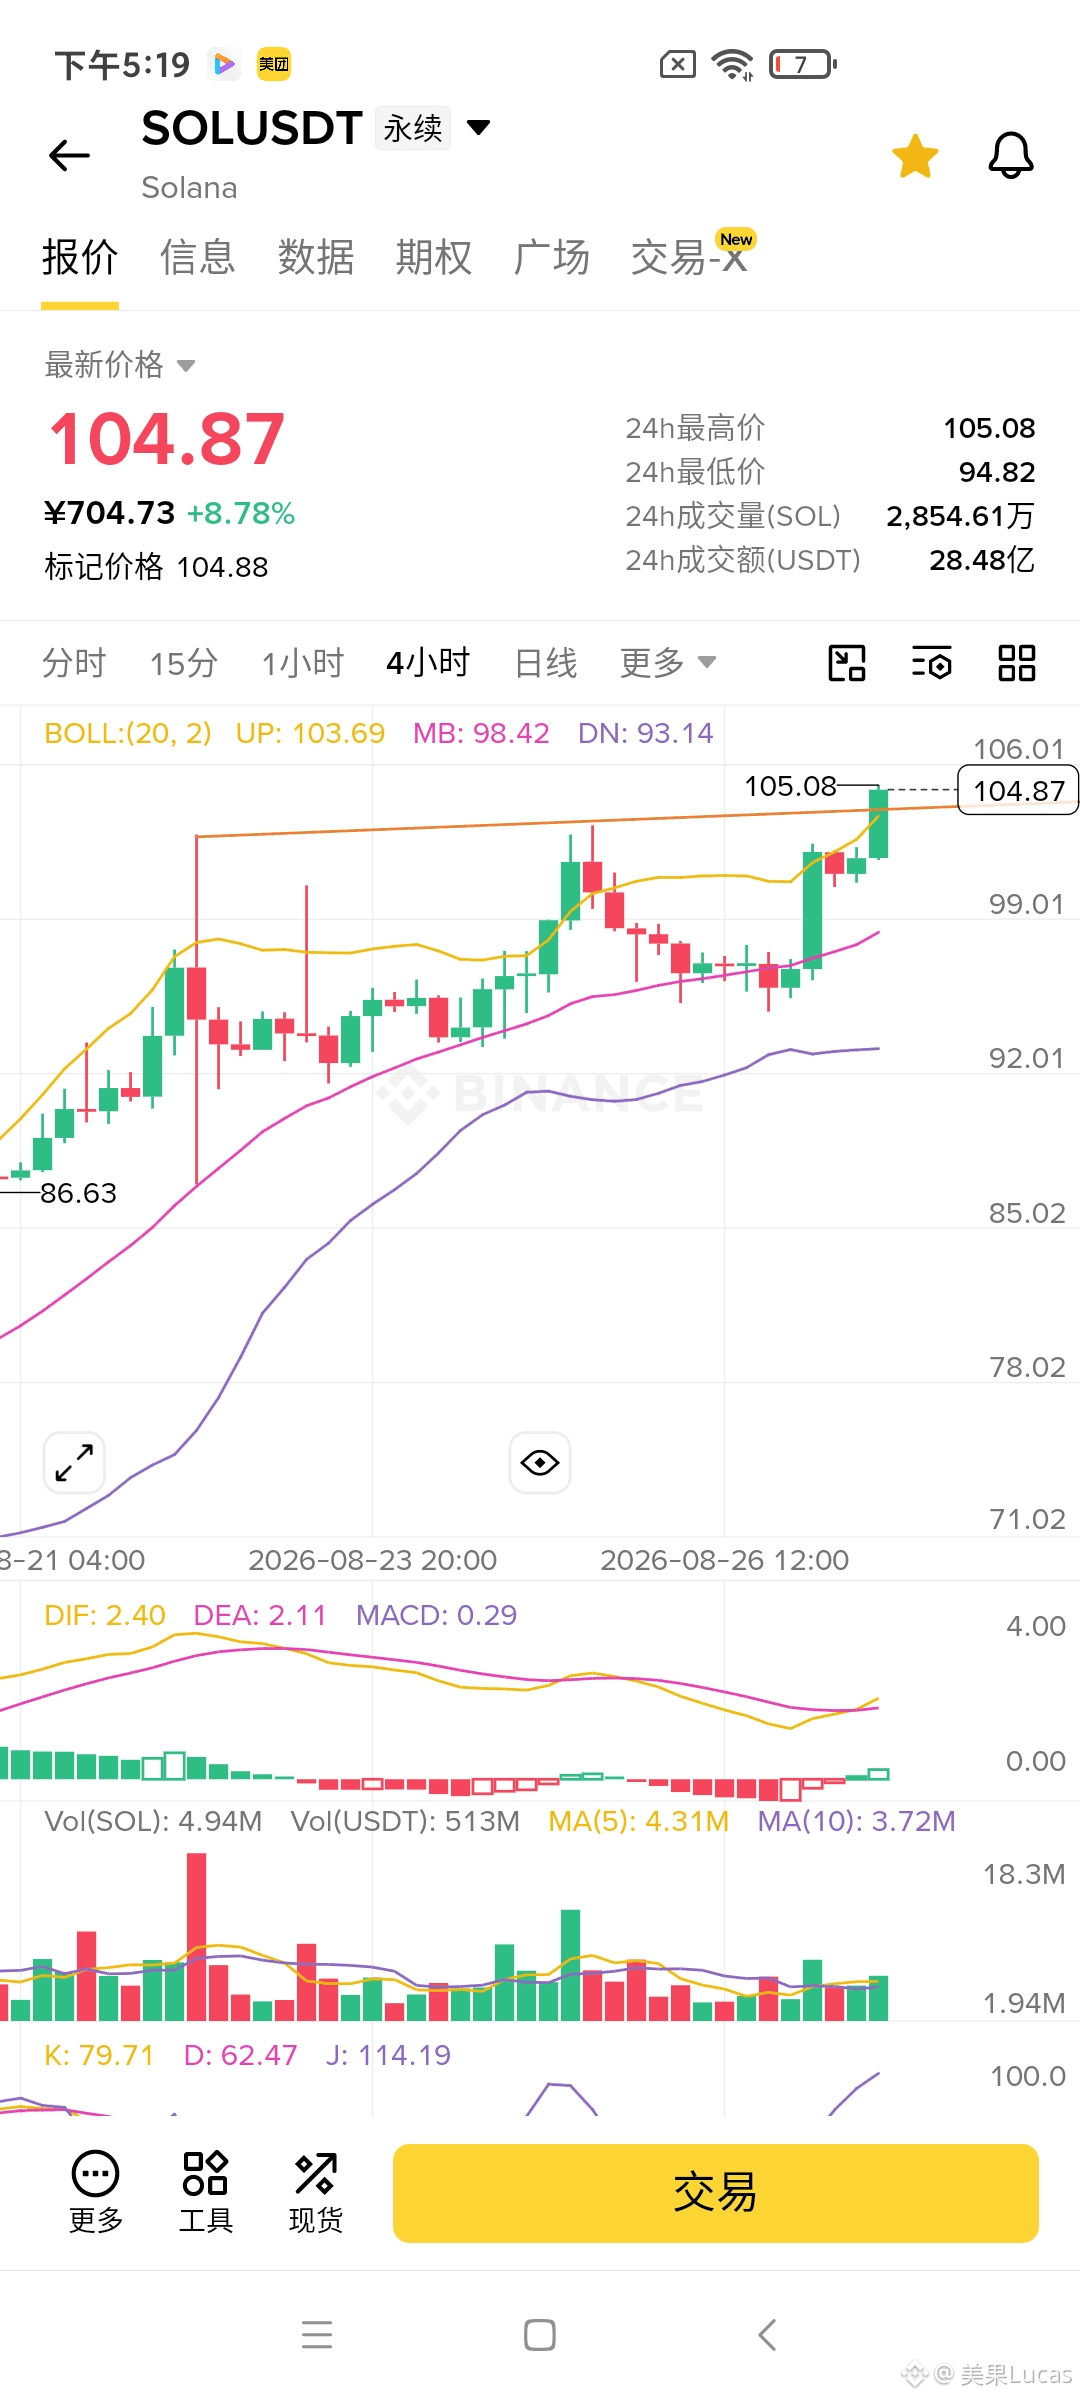
Task: Open price alerts via the bell icon
Action: point(1011,156)
